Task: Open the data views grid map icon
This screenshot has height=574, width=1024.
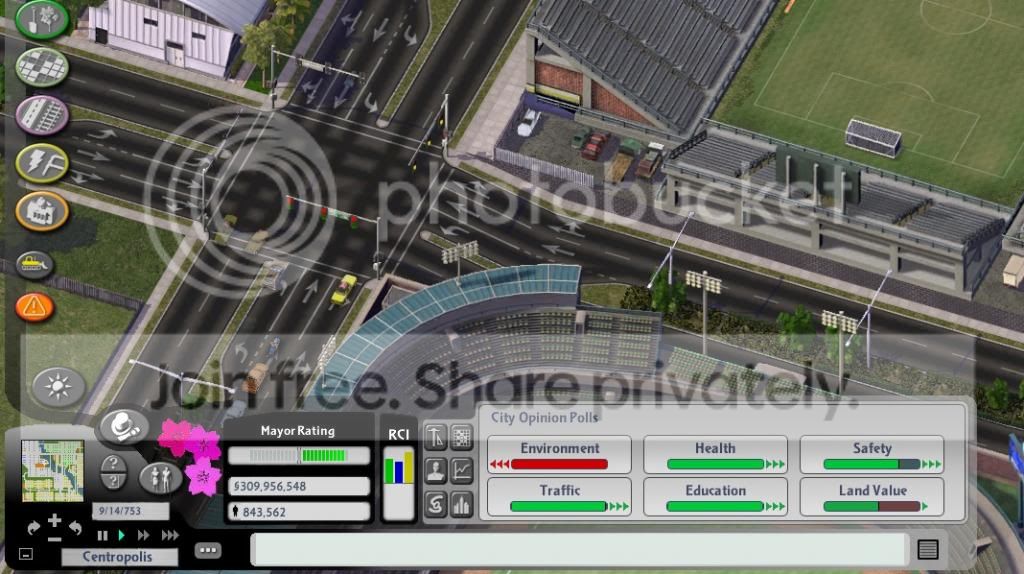Action: click(x=462, y=437)
